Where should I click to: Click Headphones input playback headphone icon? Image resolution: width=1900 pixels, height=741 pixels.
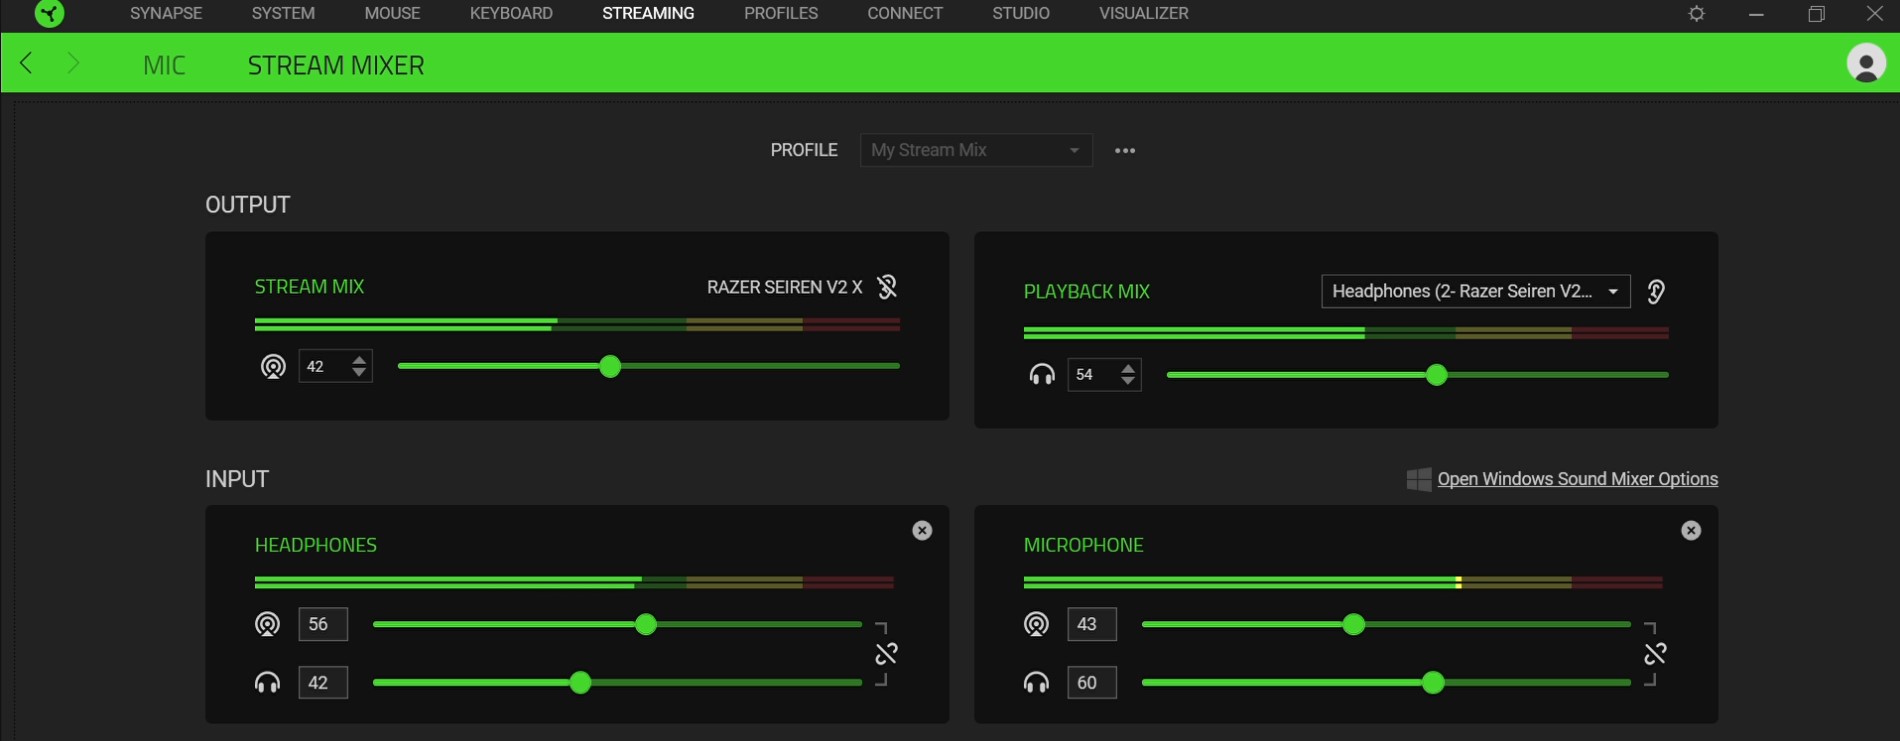(267, 683)
